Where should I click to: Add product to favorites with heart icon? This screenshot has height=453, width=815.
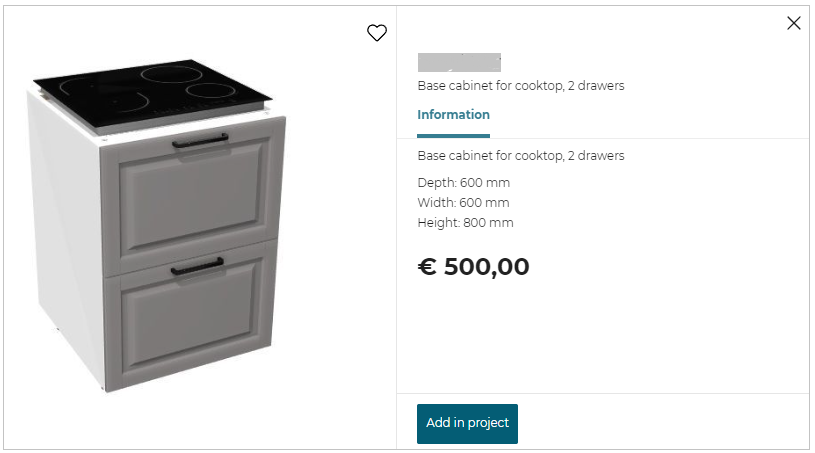[x=376, y=33]
